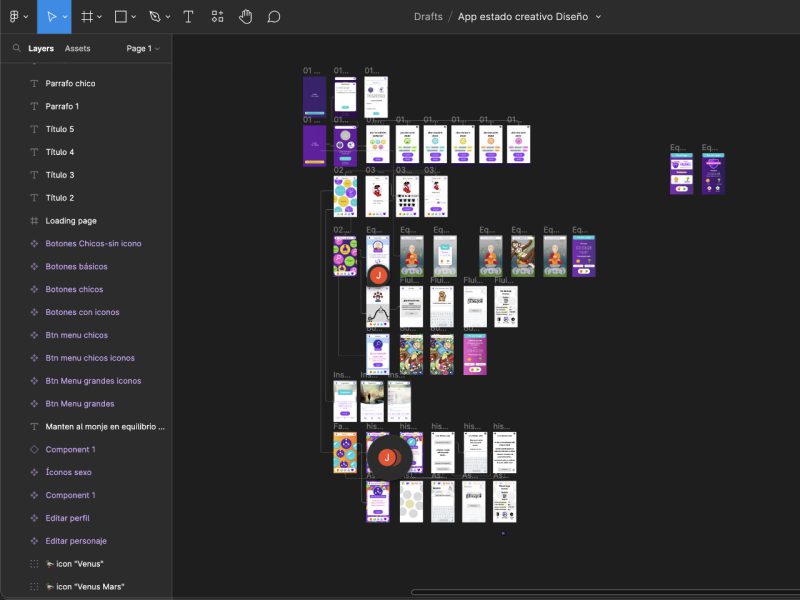The height and width of the screenshot is (600, 800).
Task: Switch to the Assets tab
Action: coord(77,47)
